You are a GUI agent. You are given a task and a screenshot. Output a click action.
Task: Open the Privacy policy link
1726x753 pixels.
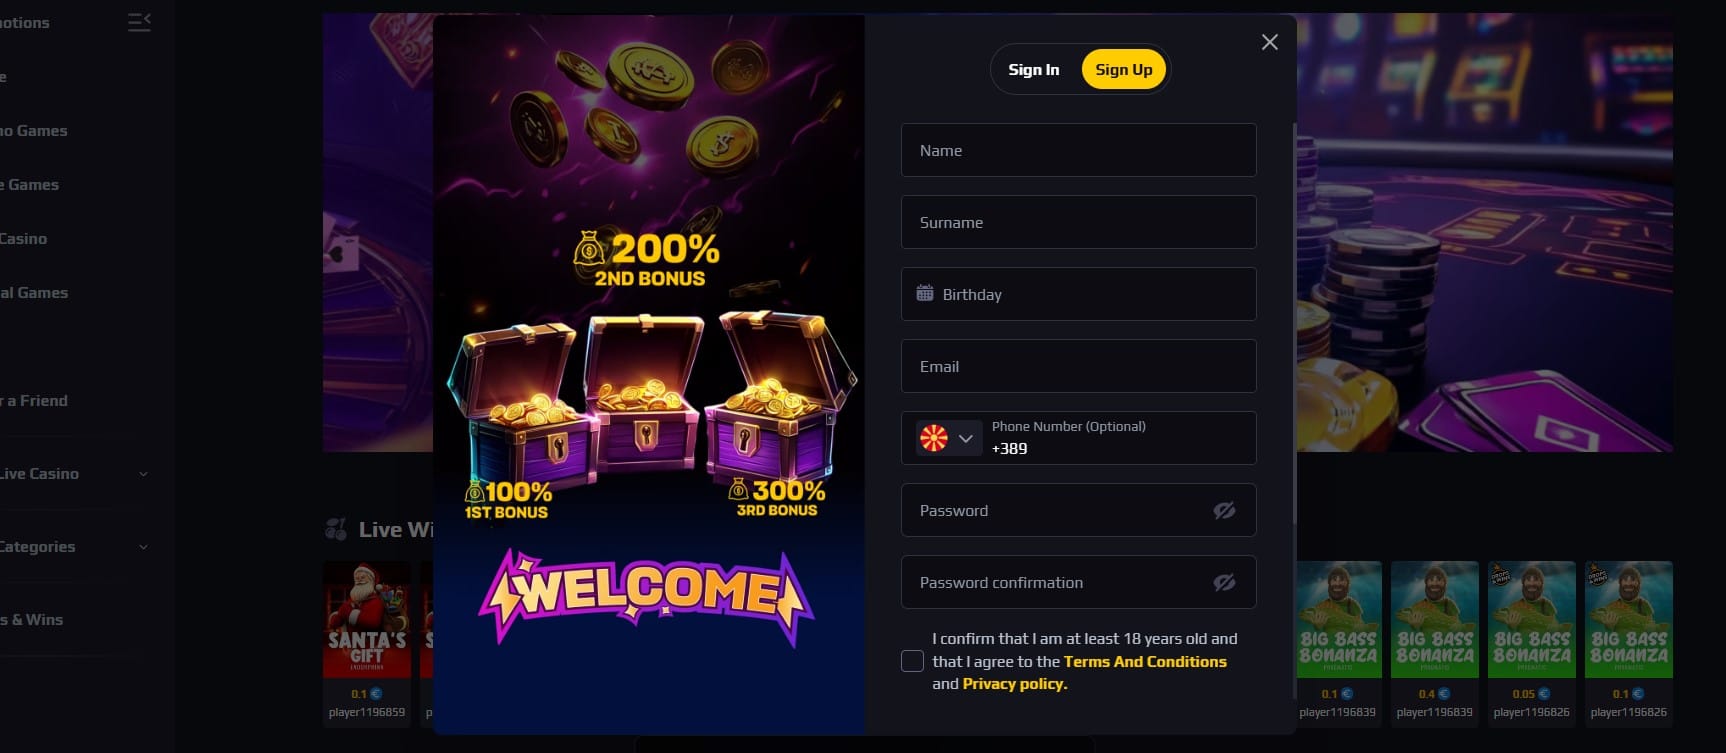tap(1014, 684)
